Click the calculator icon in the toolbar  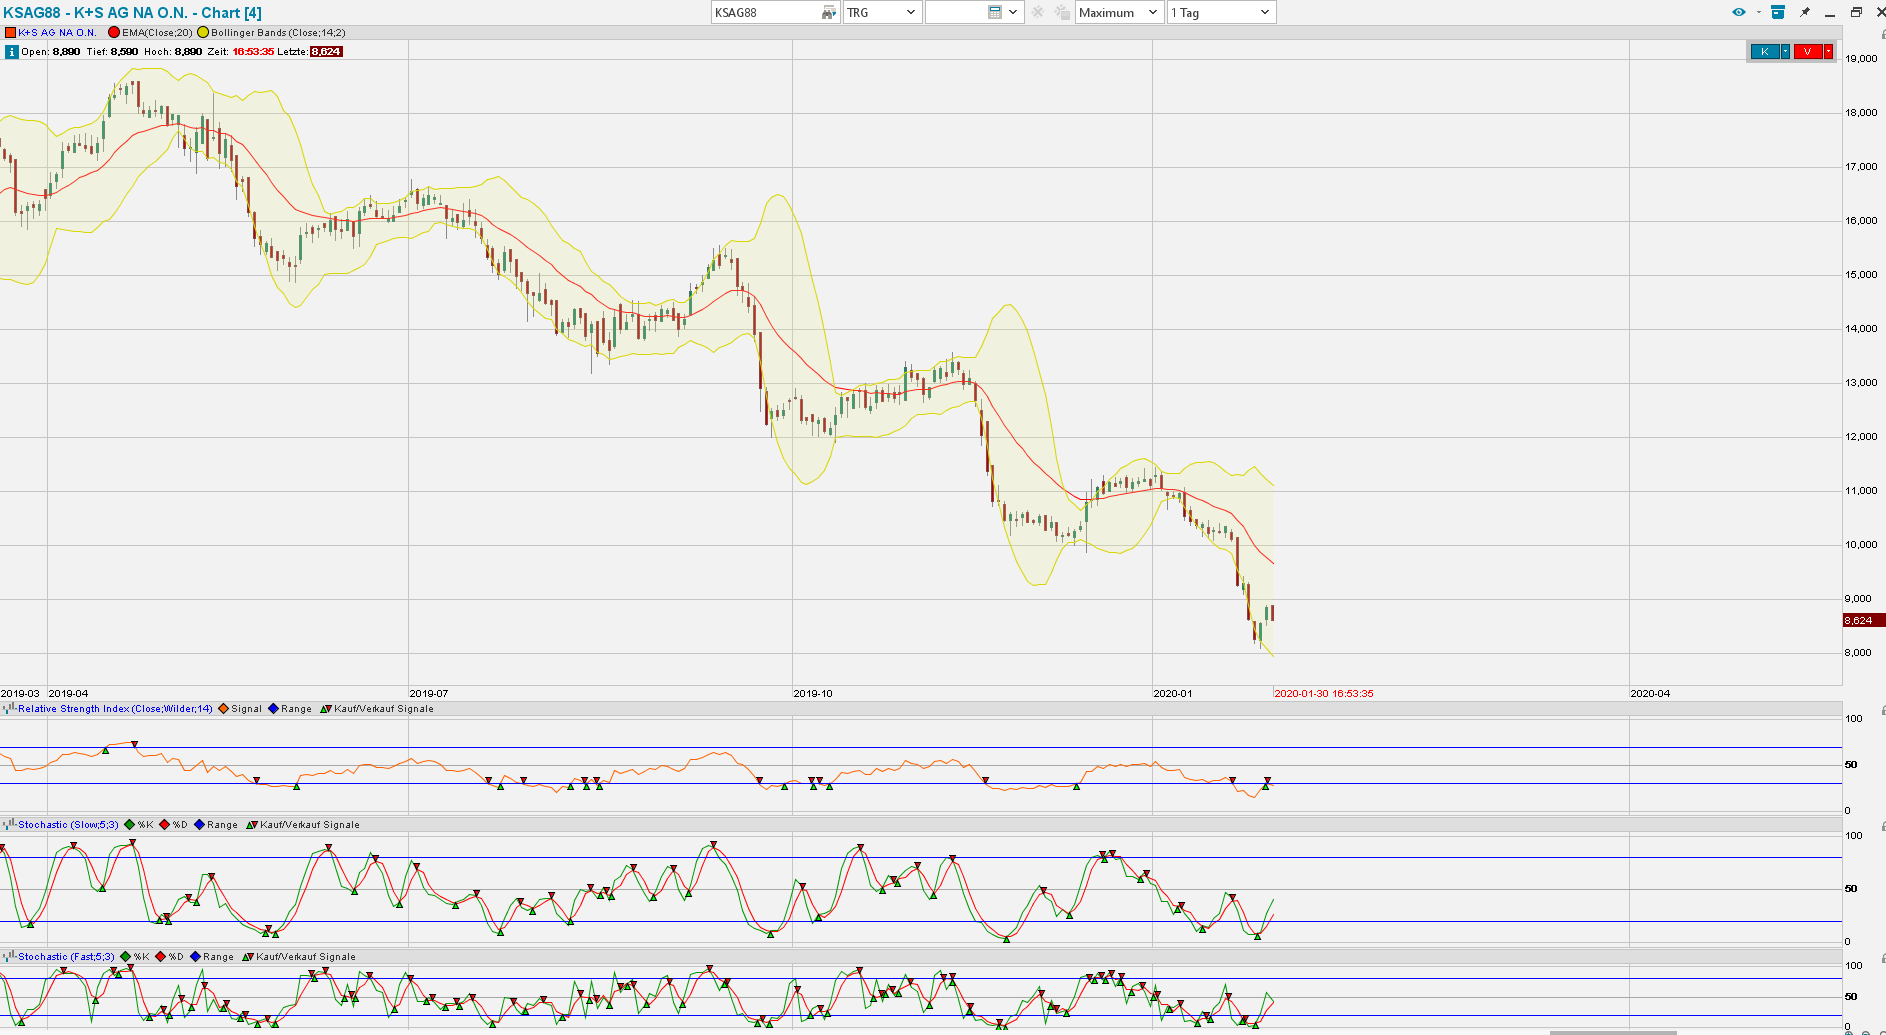(x=995, y=12)
